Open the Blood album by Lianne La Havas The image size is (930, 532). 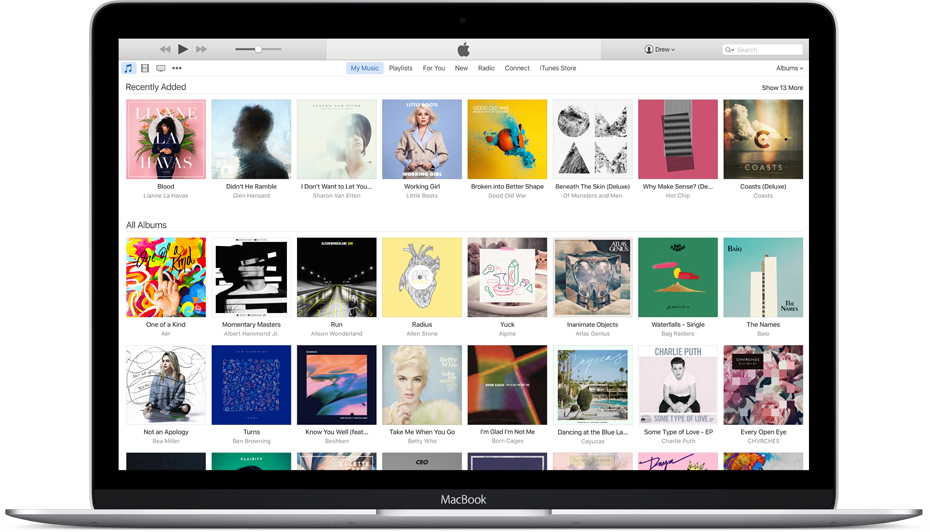[166, 139]
